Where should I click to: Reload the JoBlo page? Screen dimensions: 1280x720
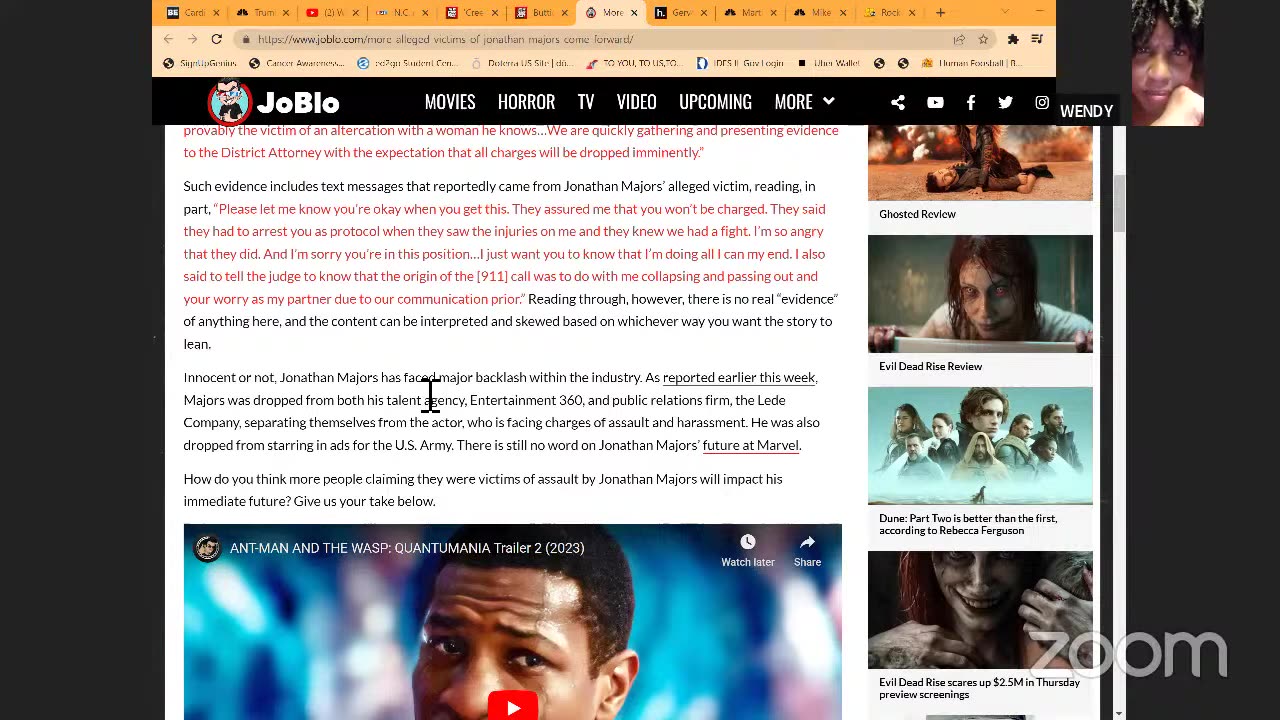[x=216, y=39]
